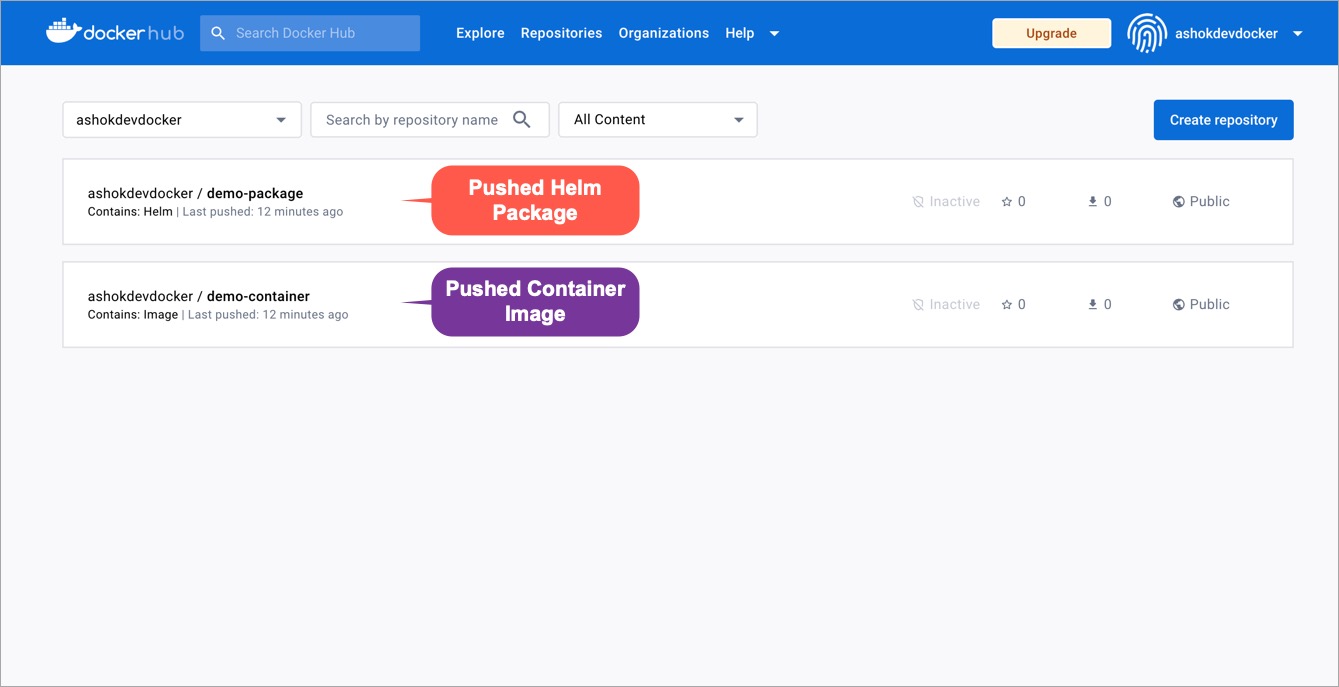The width and height of the screenshot is (1339, 687).
Task: Click the Upgrade button
Action: coord(1051,33)
